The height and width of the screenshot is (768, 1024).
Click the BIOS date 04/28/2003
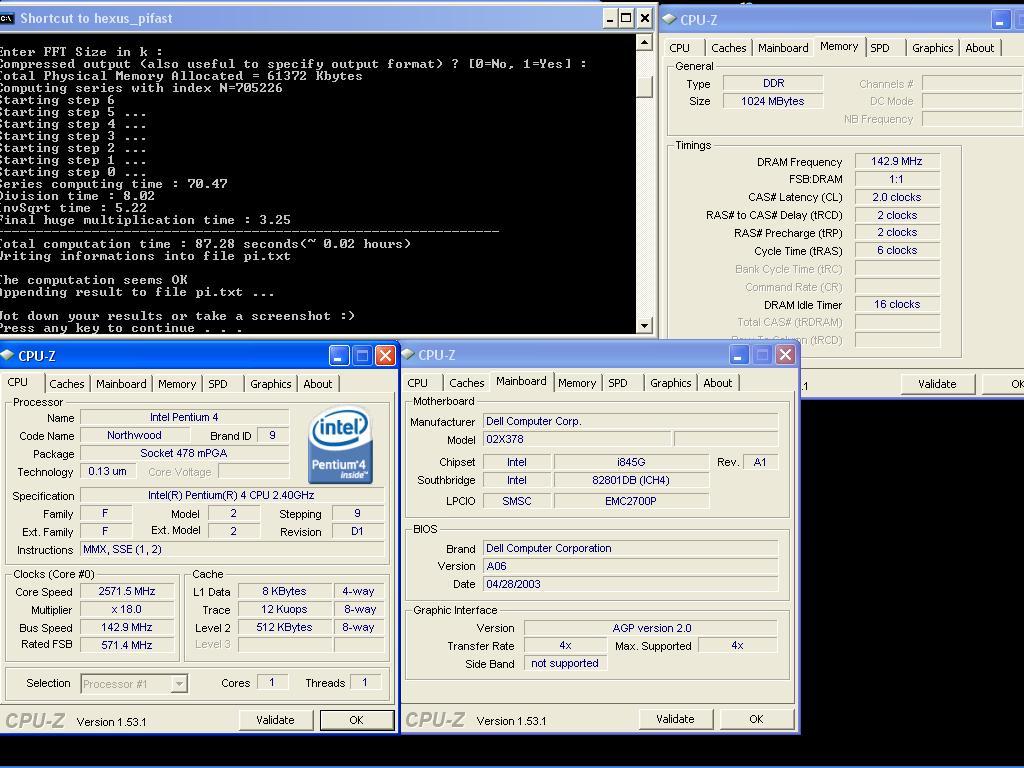pyautogui.click(x=630, y=584)
